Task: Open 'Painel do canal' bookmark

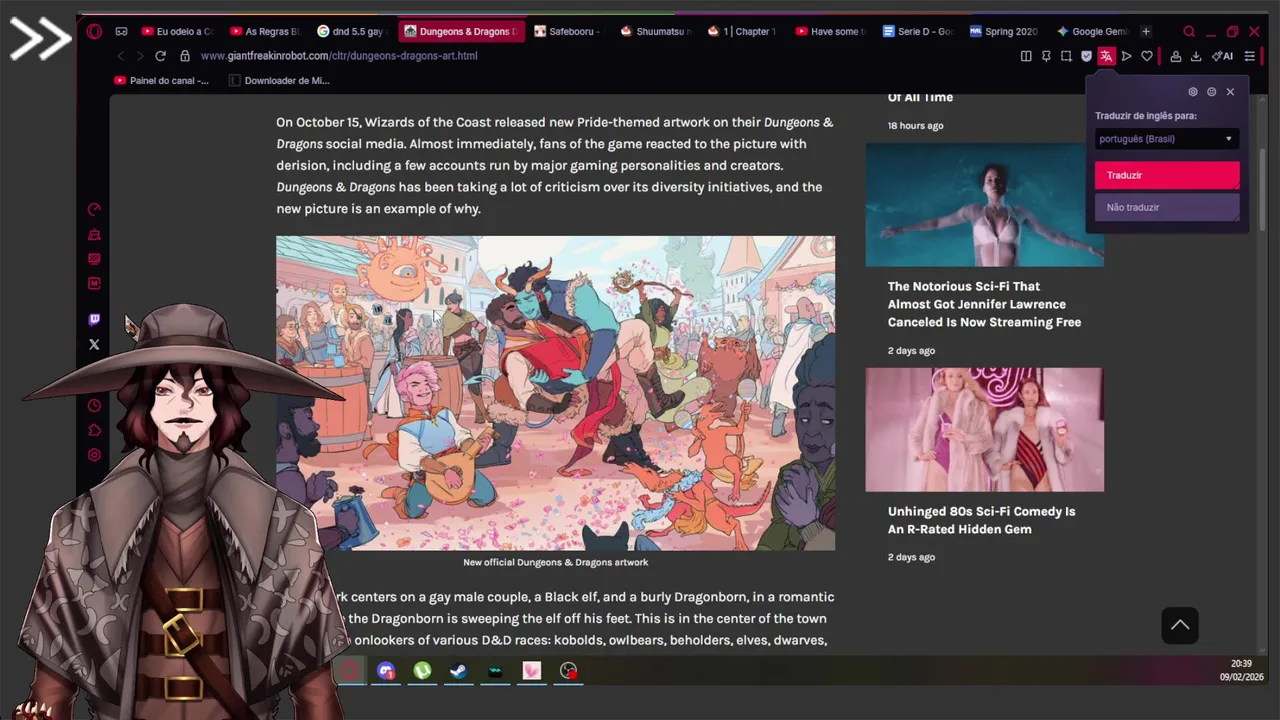Action: [x=161, y=81]
